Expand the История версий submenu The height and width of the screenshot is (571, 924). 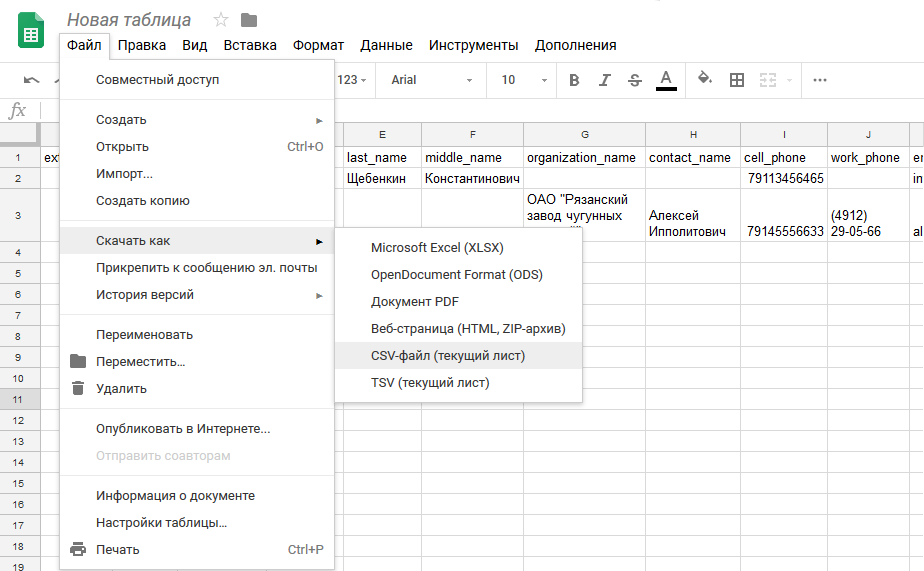point(197,295)
